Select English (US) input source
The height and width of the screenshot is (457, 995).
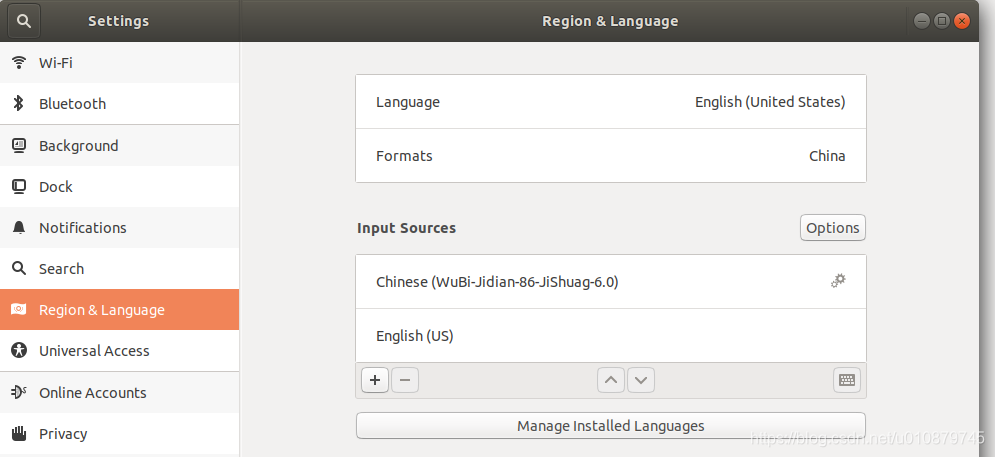(610, 336)
